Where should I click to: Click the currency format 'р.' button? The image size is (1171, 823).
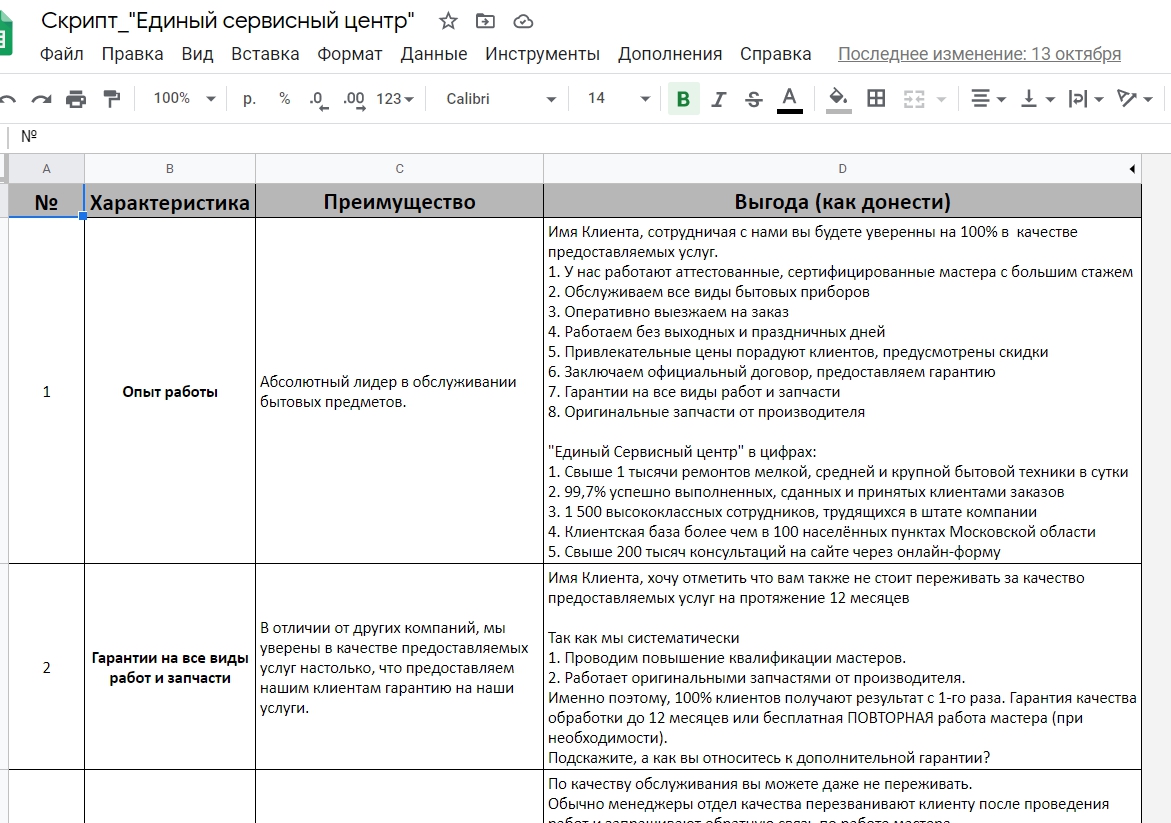pos(250,98)
